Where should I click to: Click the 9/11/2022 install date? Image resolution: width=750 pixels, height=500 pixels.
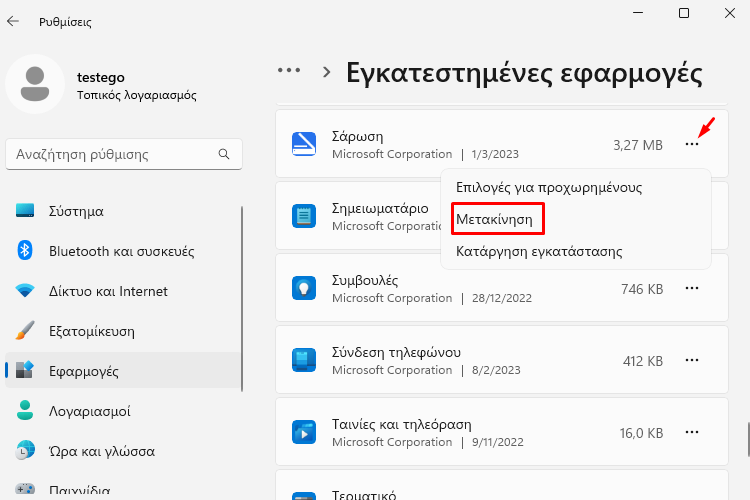point(497,442)
